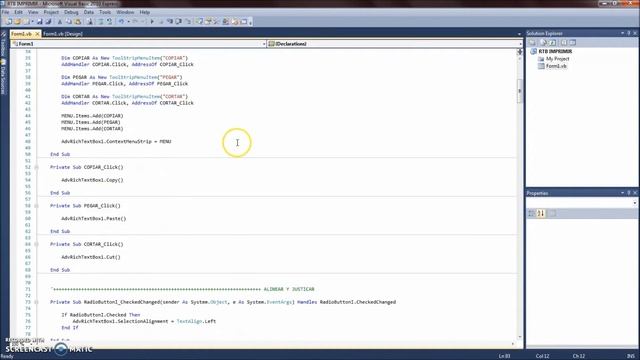Click the editor split bar handle

click(520, 51)
